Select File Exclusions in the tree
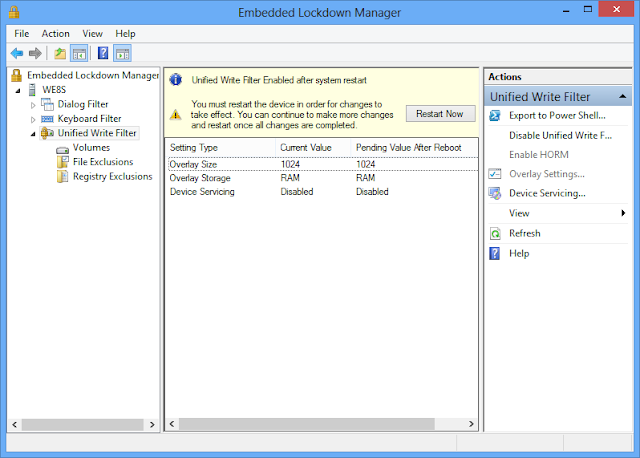Viewport: 640px width, 458px height. 103,162
